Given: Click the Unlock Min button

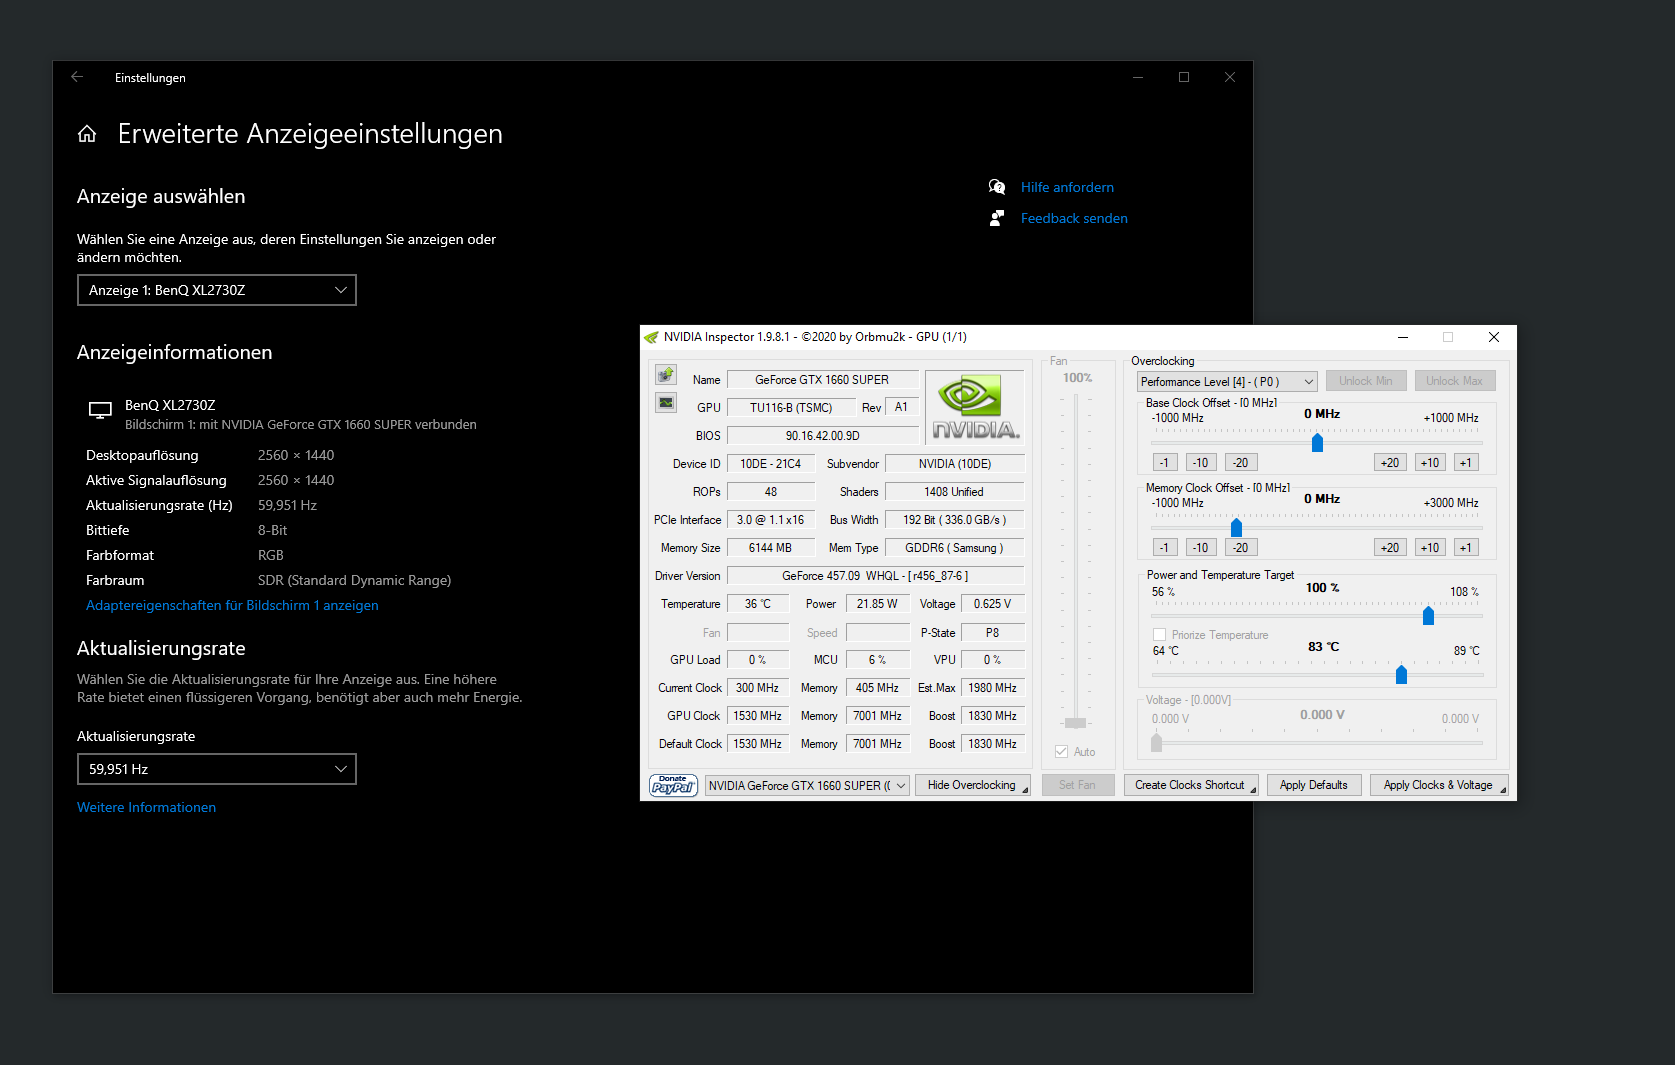Looking at the screenshot, I should click(x=1366, y=381).
